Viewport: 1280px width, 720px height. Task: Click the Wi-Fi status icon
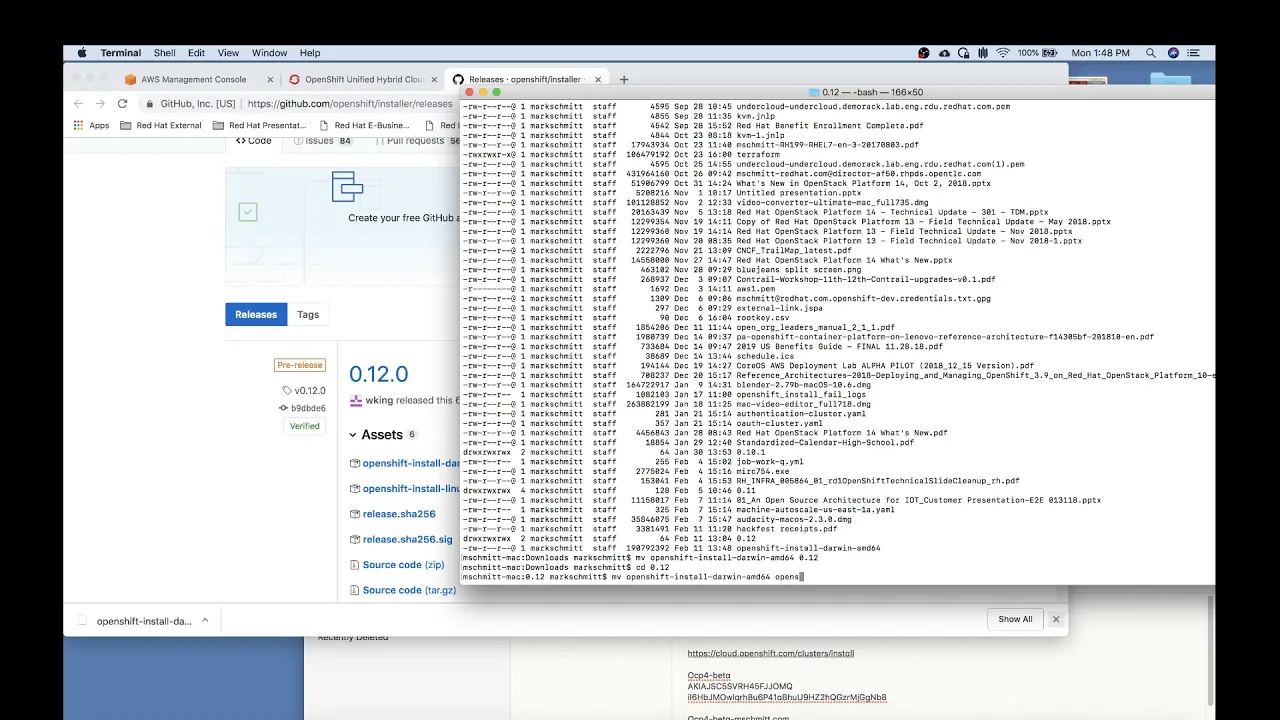pos(1003,53)
